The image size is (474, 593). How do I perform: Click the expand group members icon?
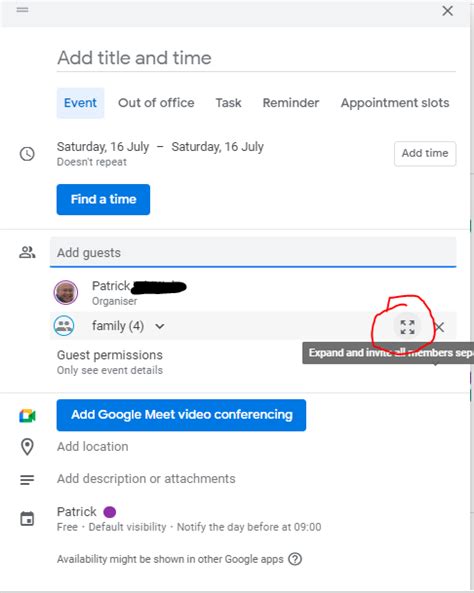[x=407, y=327]
